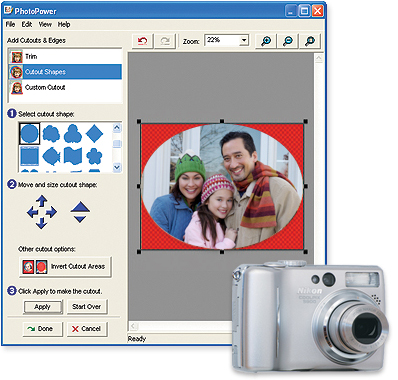The image size is (398, 380).
Task: Click the PhotoPower title bar icon
Action: 9,11
